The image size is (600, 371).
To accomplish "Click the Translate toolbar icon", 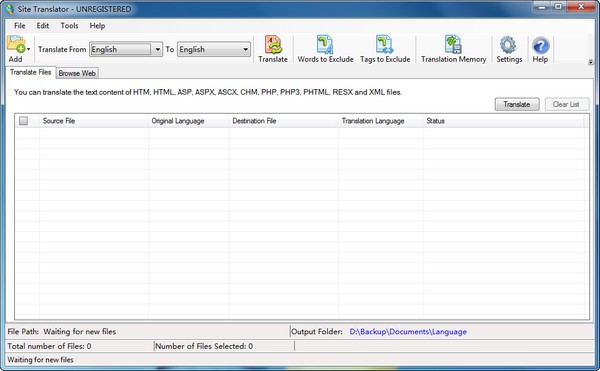I will [273, 49].
